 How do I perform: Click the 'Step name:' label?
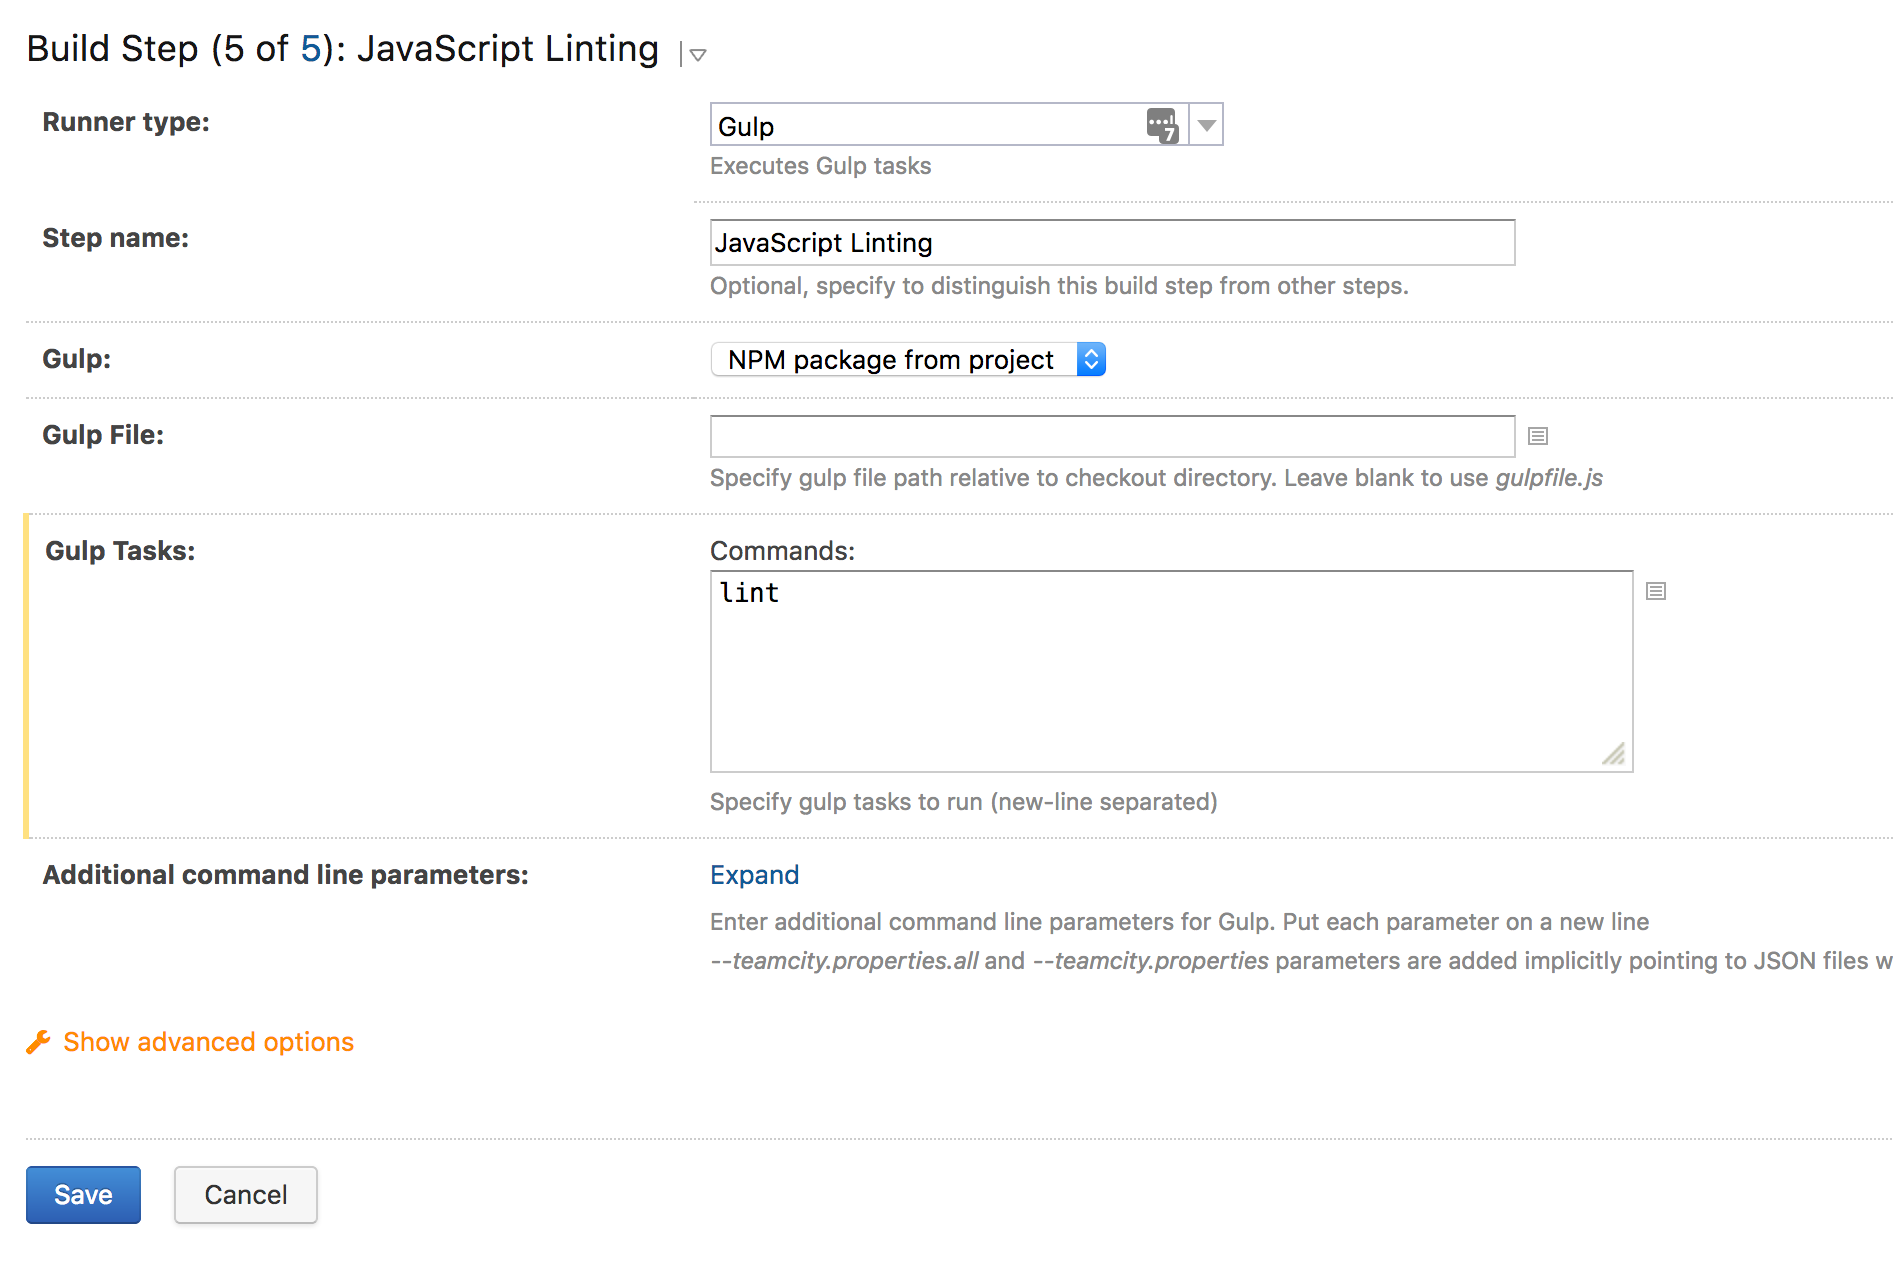(x=115, y=238)
